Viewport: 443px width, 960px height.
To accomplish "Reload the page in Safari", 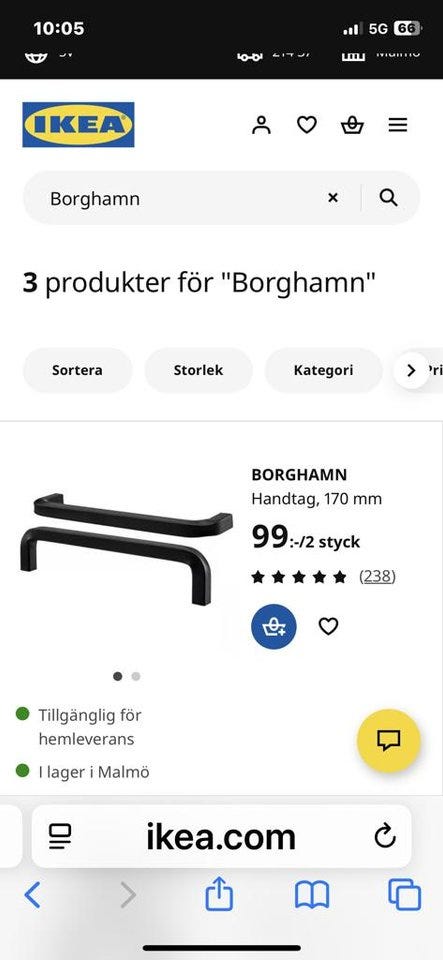I will click(385, 836).
